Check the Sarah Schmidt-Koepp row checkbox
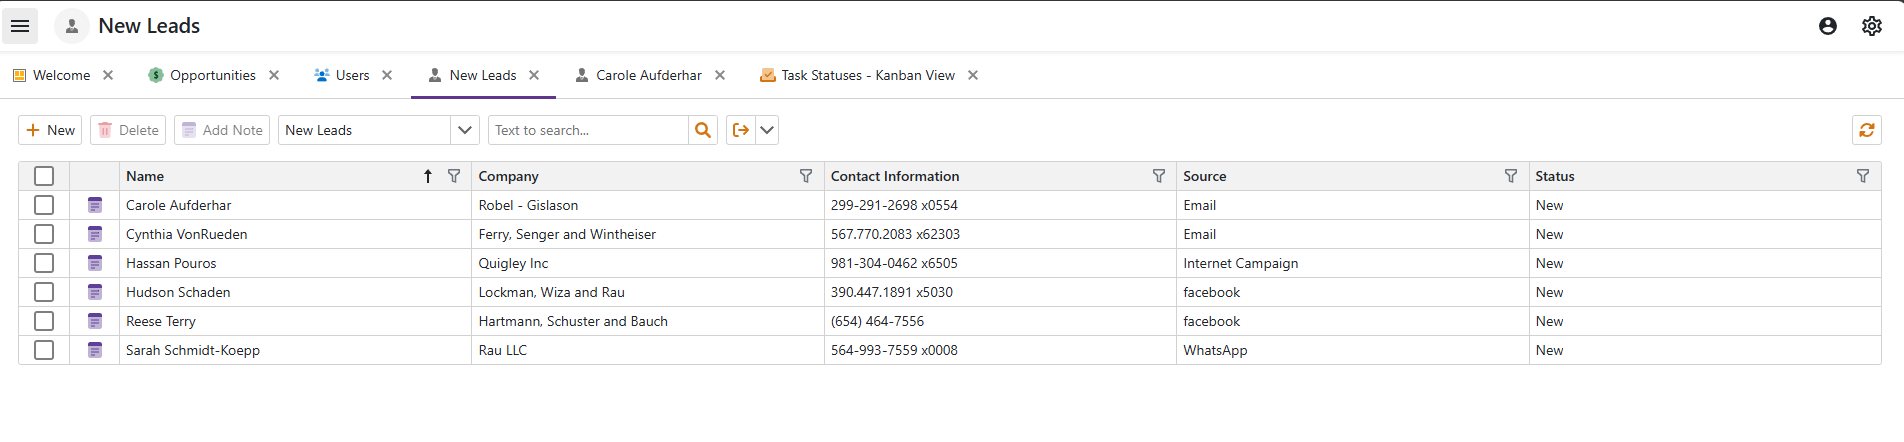1904x442 pixels. tap(44, 350)
